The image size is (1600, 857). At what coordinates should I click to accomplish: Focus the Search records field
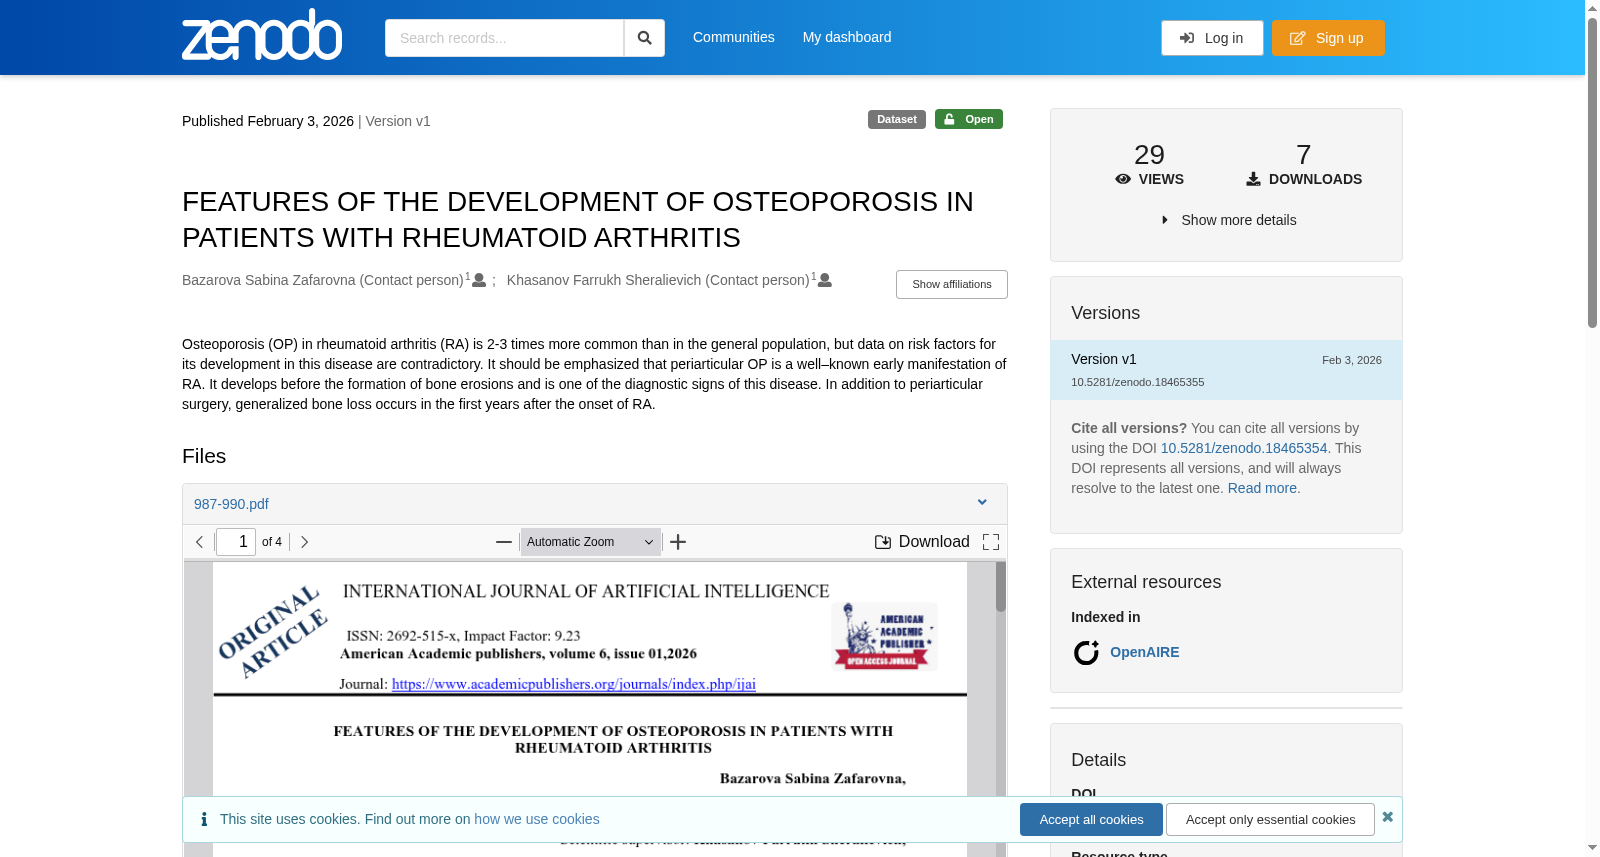pos(504,38)
